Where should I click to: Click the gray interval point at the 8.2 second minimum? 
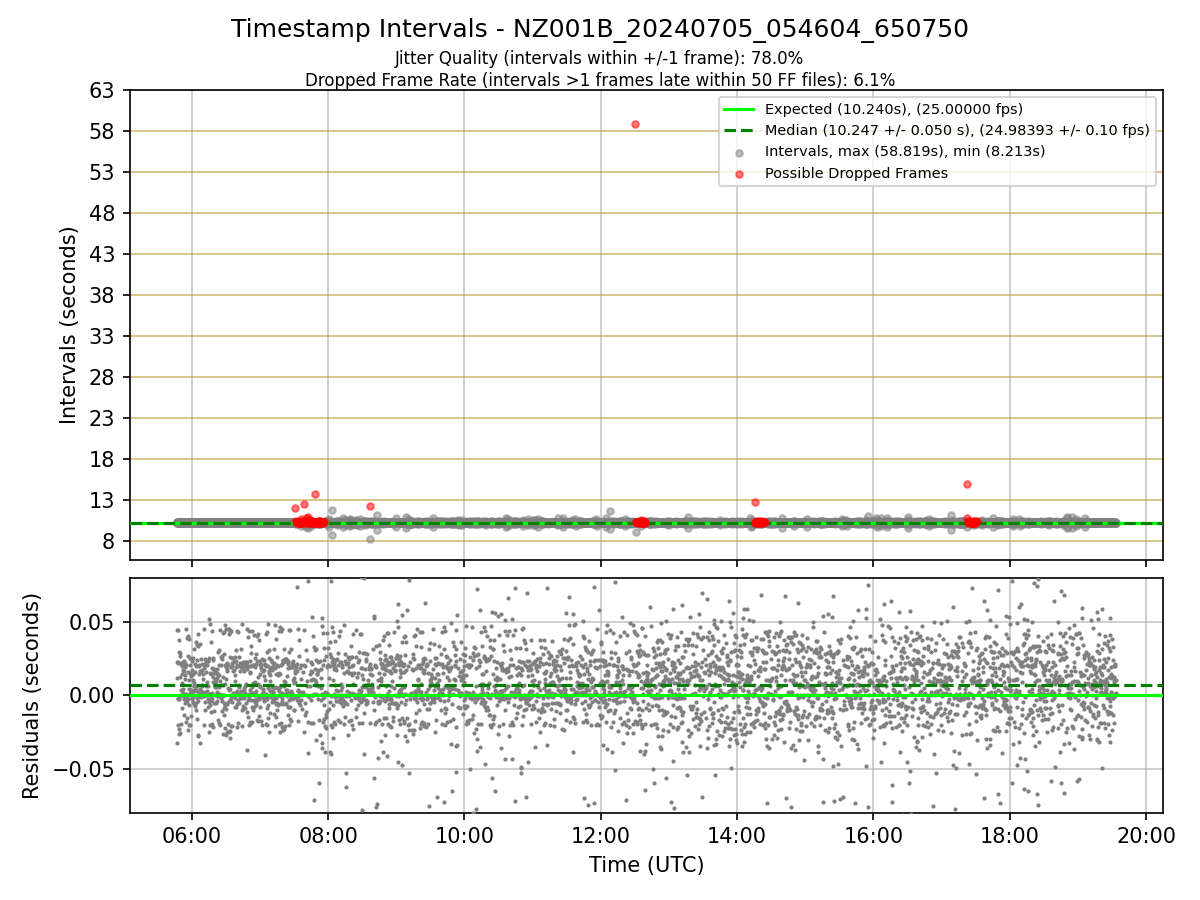370,539
